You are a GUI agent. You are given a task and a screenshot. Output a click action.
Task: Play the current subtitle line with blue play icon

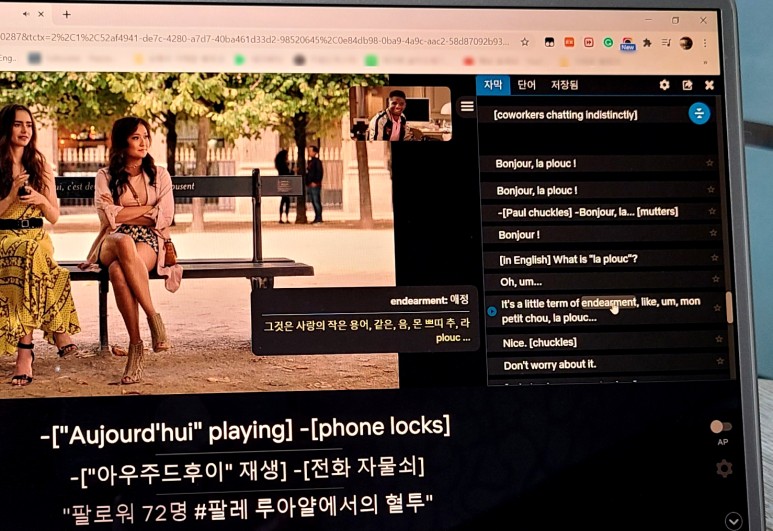pyautogui.click(x=492, y=311)
